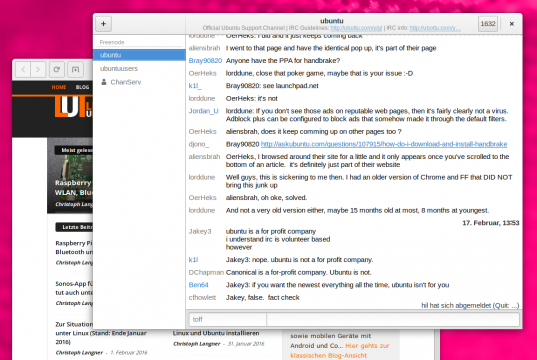
Task: Click the message entry field
Action: [x=393, y=320]
